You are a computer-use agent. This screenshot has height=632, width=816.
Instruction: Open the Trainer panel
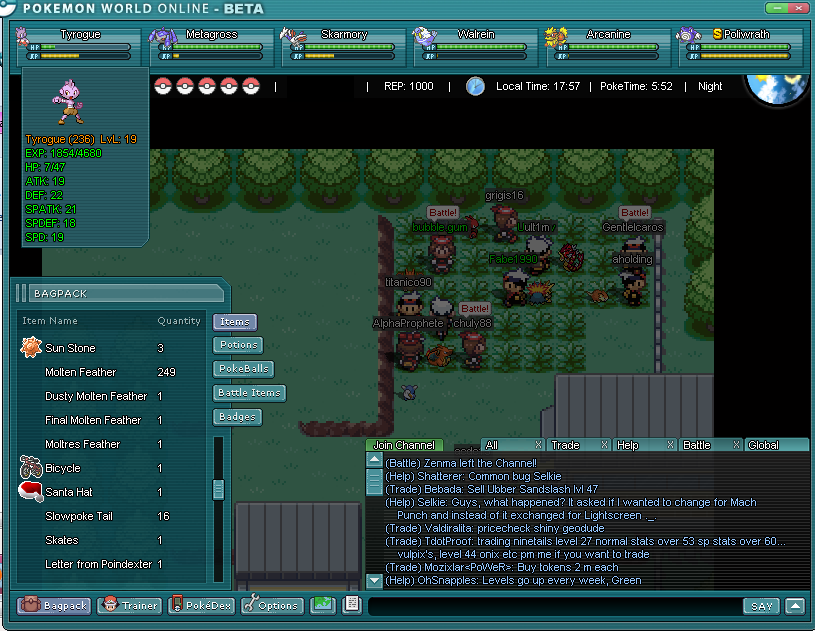(x=130, y=605)
